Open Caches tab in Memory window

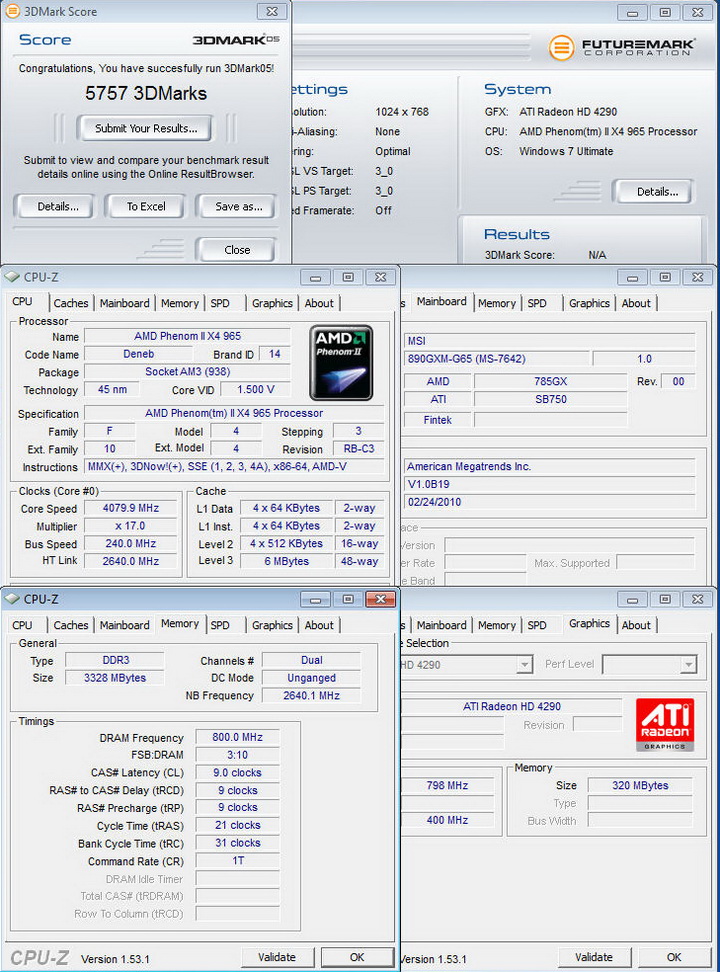pyautogui.click(x=71, y=625)
